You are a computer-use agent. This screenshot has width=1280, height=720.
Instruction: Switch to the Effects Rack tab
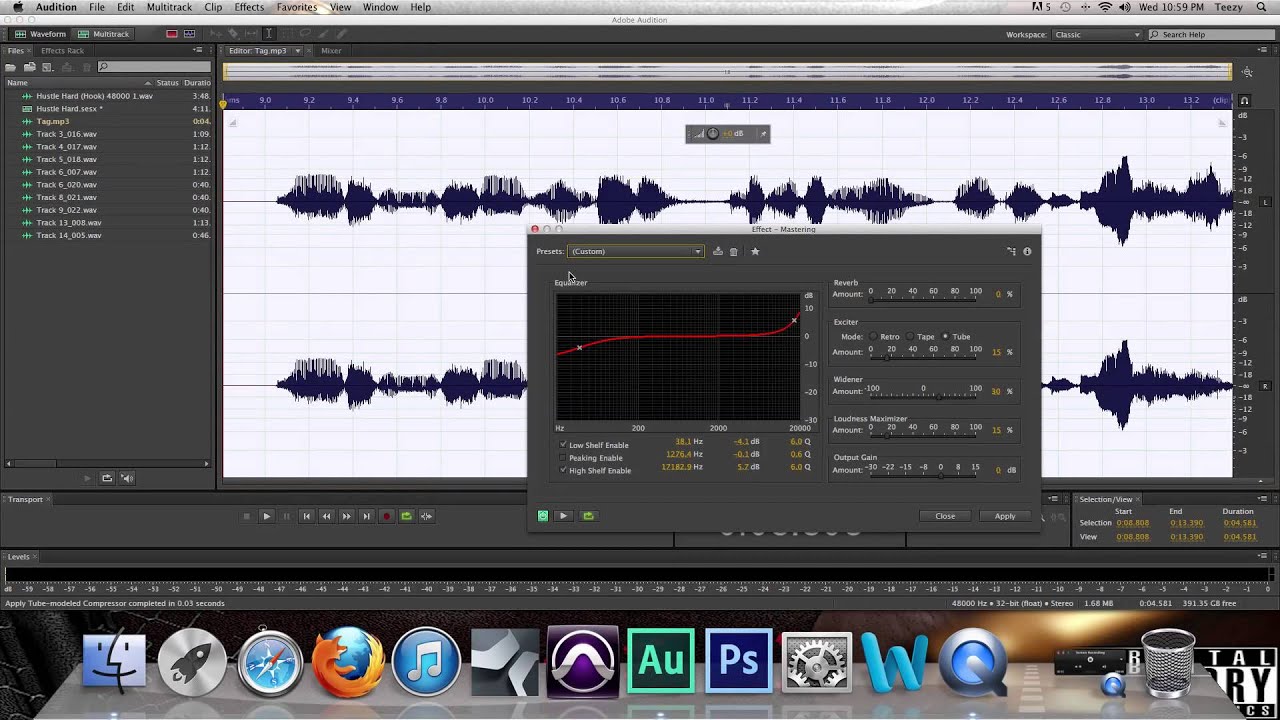(x=62, y=51)
